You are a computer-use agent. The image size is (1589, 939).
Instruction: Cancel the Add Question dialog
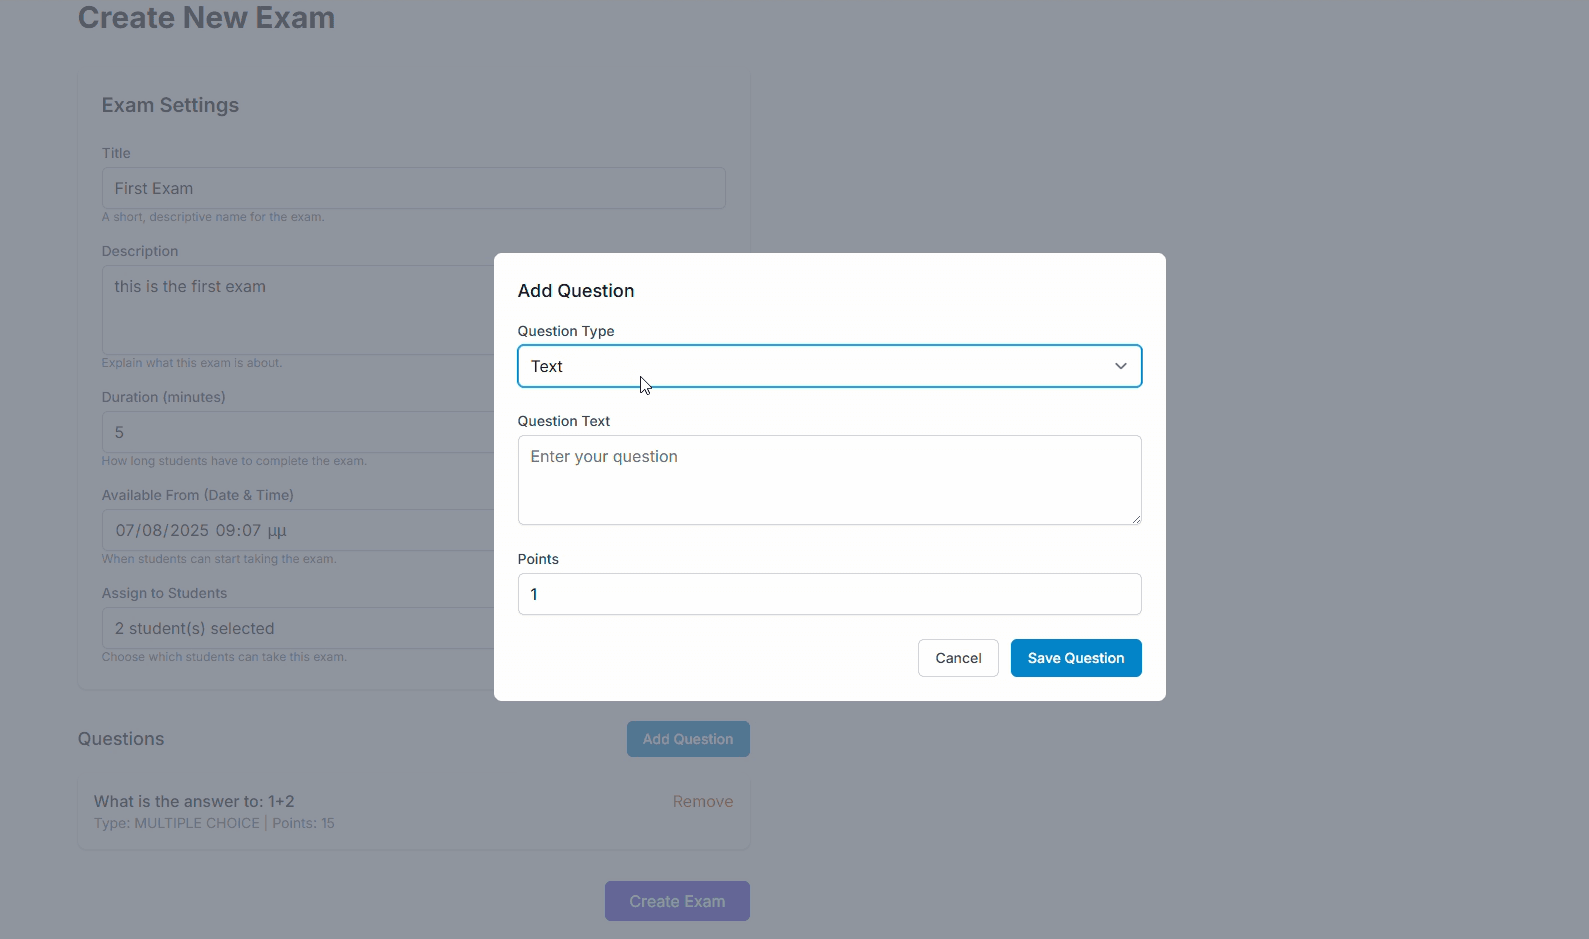point(958,658)
